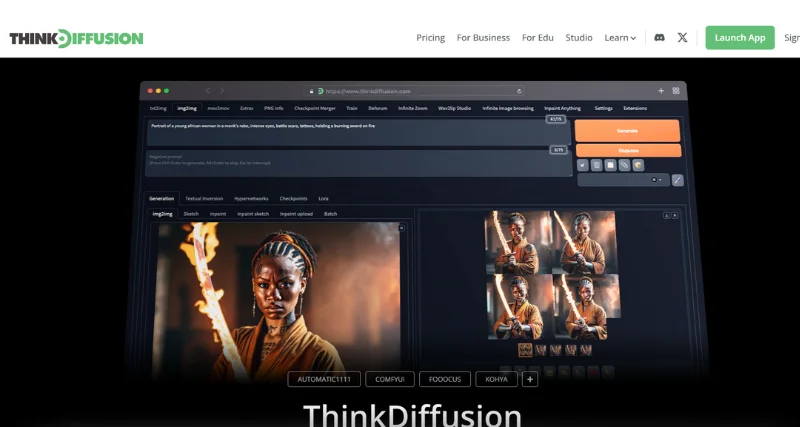Viewport: 800px width, 427px height.
Task: Click the Discord icon in the navigation bar
Action: click(659, 38)
